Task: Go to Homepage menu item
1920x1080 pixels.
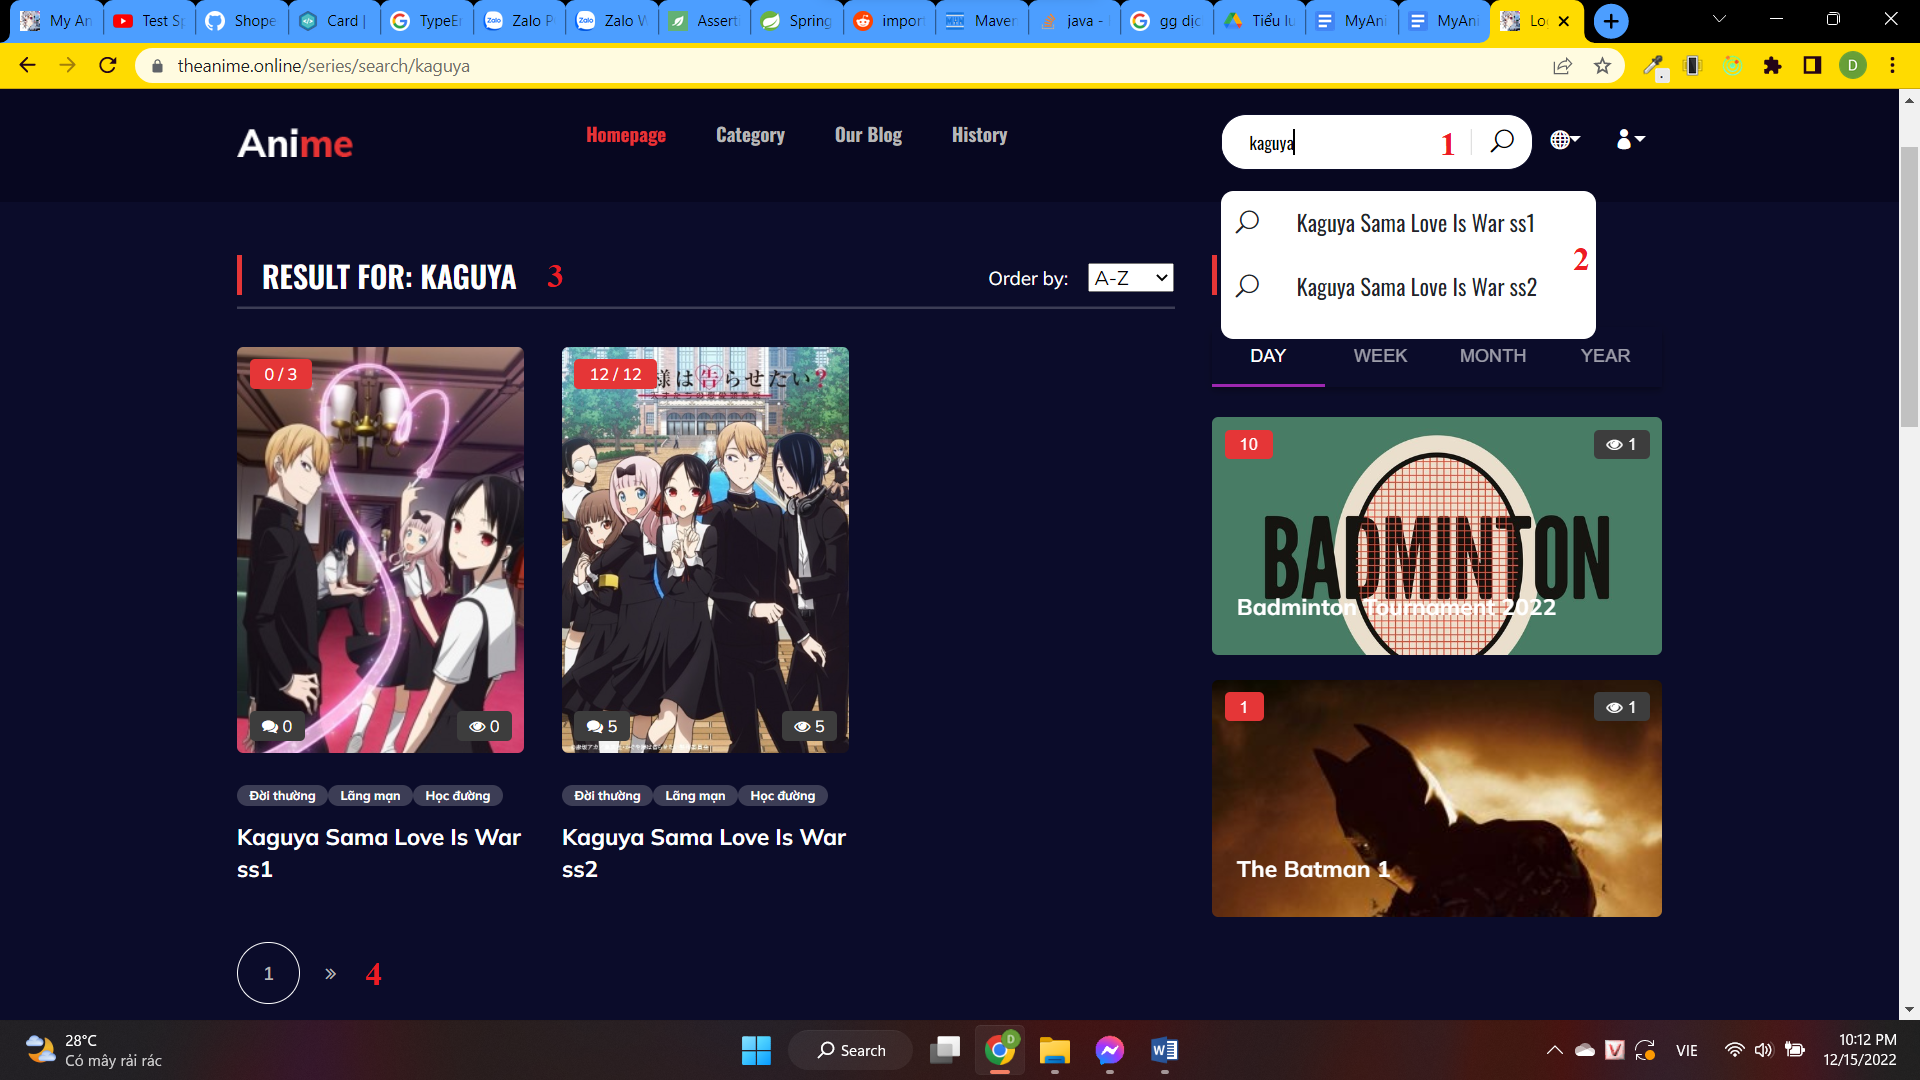Action: click(x=626, y=135)
